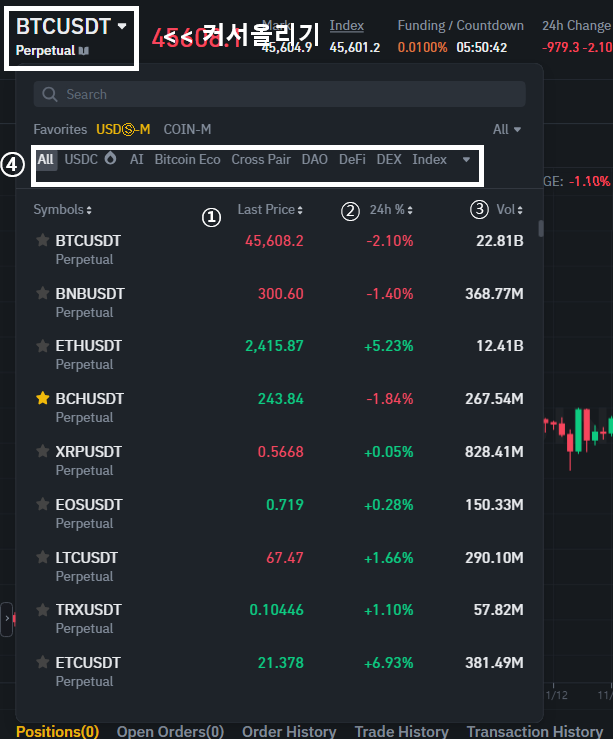Click the 0.0100% funding rate value
613x739 pixels.
(x=422, y=48)
